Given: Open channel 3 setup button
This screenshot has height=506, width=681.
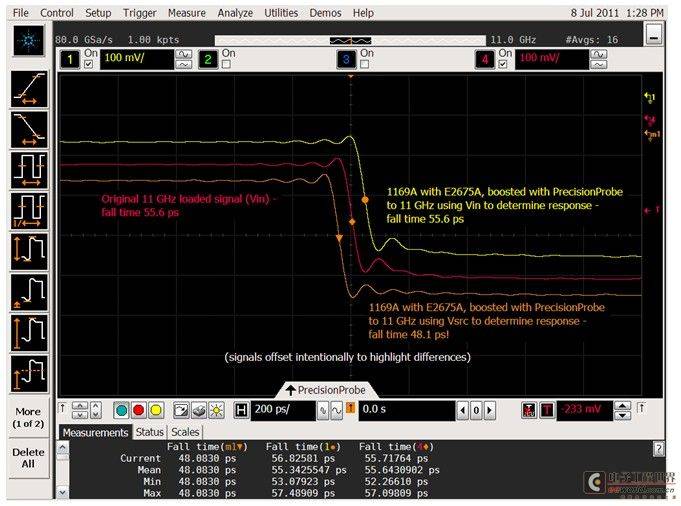Looking at the screenshot, I should (346, 59).
